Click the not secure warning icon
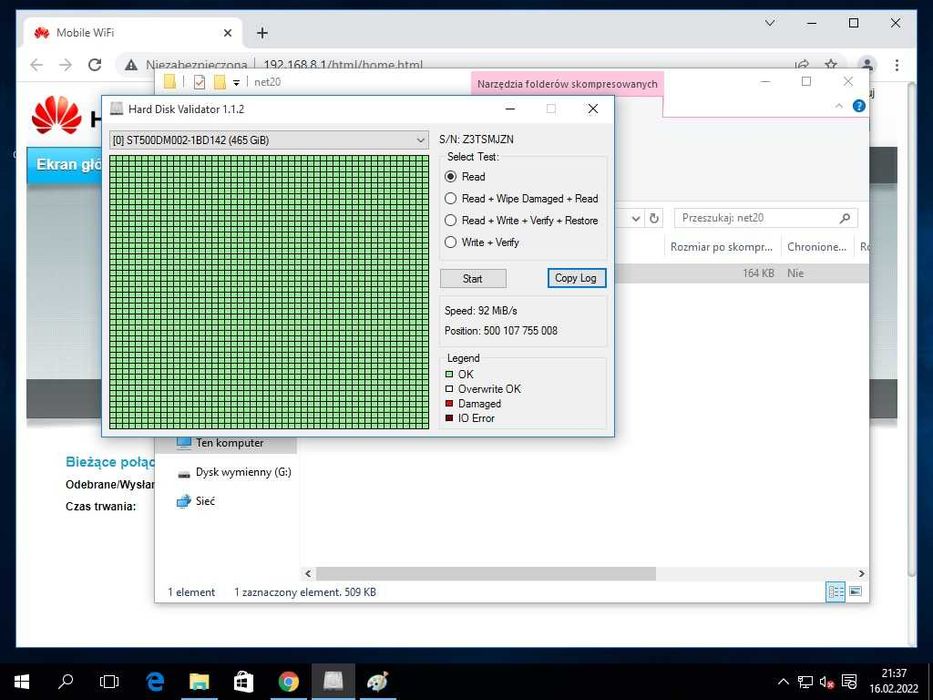The image size is (933, 700). pyautogui.click(x=131, y=65)
